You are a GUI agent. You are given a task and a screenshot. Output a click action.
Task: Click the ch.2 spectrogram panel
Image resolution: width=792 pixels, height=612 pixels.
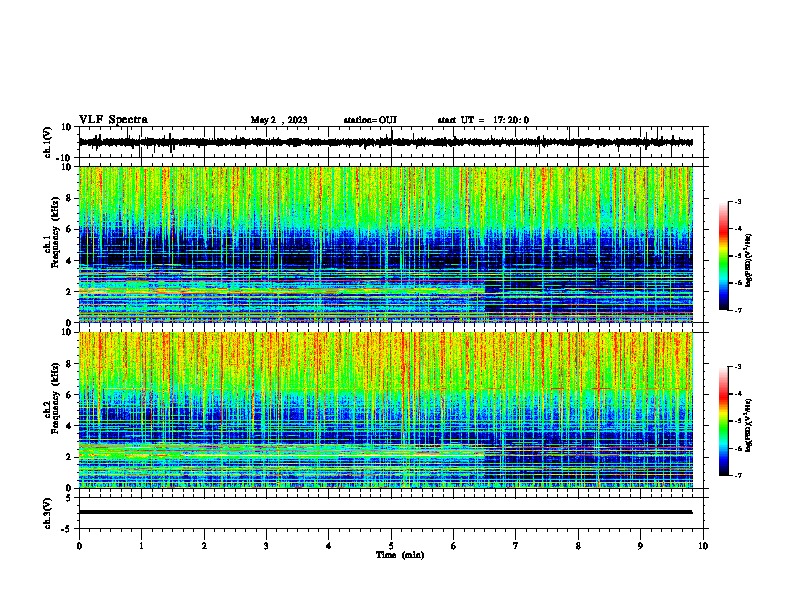385,410
